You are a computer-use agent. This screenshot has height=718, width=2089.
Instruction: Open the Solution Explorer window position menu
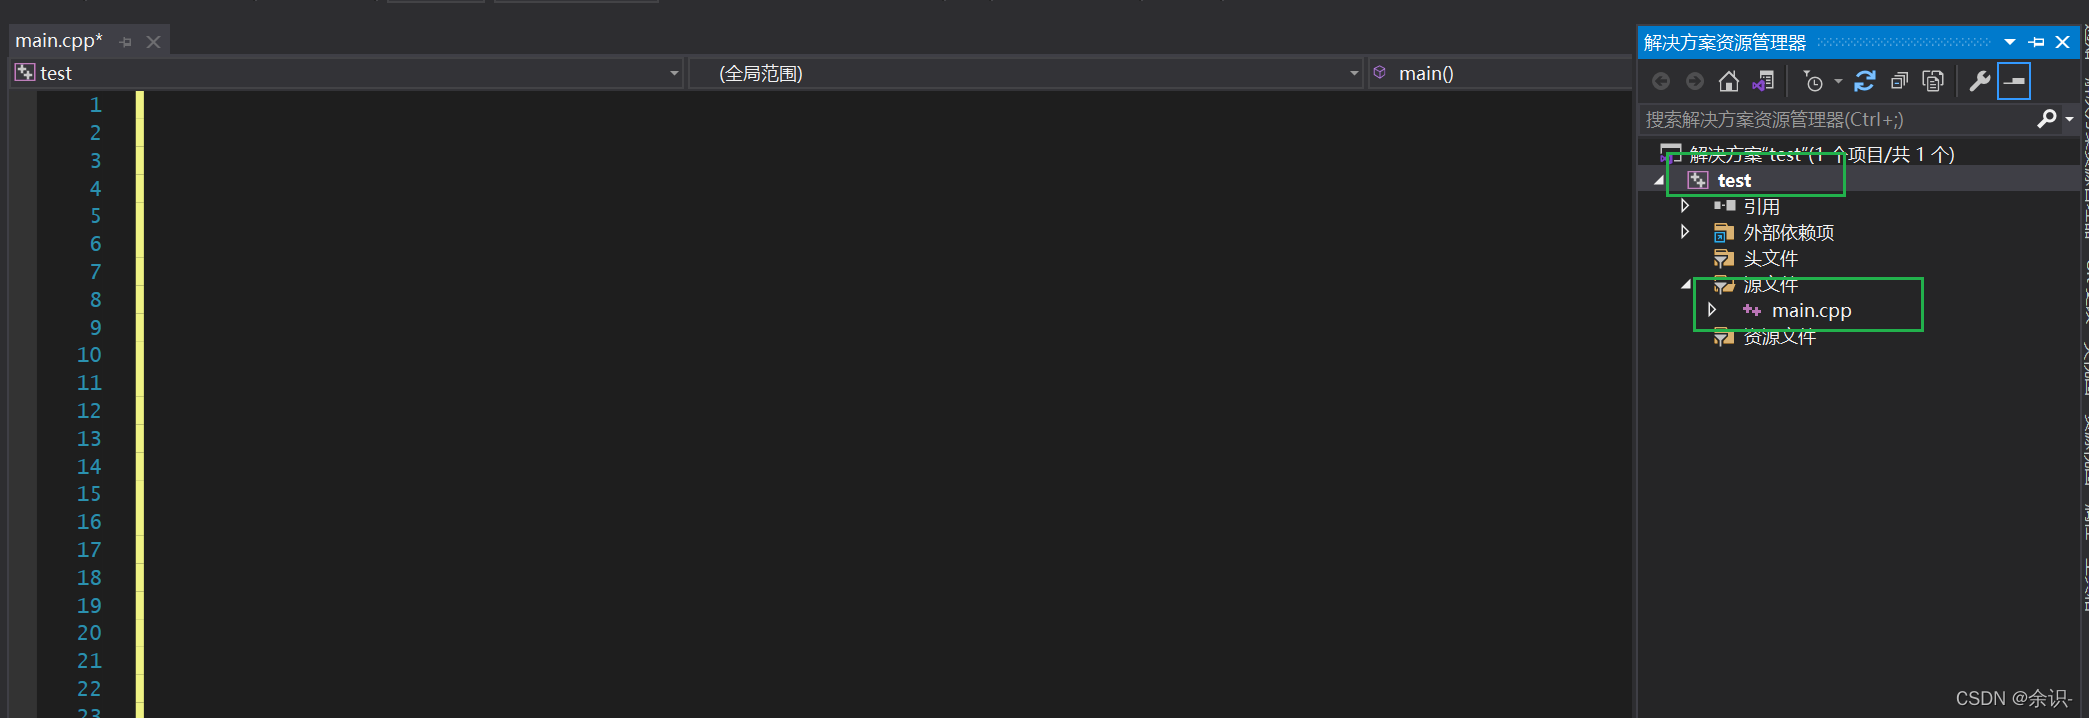[x=2010, y=42]
